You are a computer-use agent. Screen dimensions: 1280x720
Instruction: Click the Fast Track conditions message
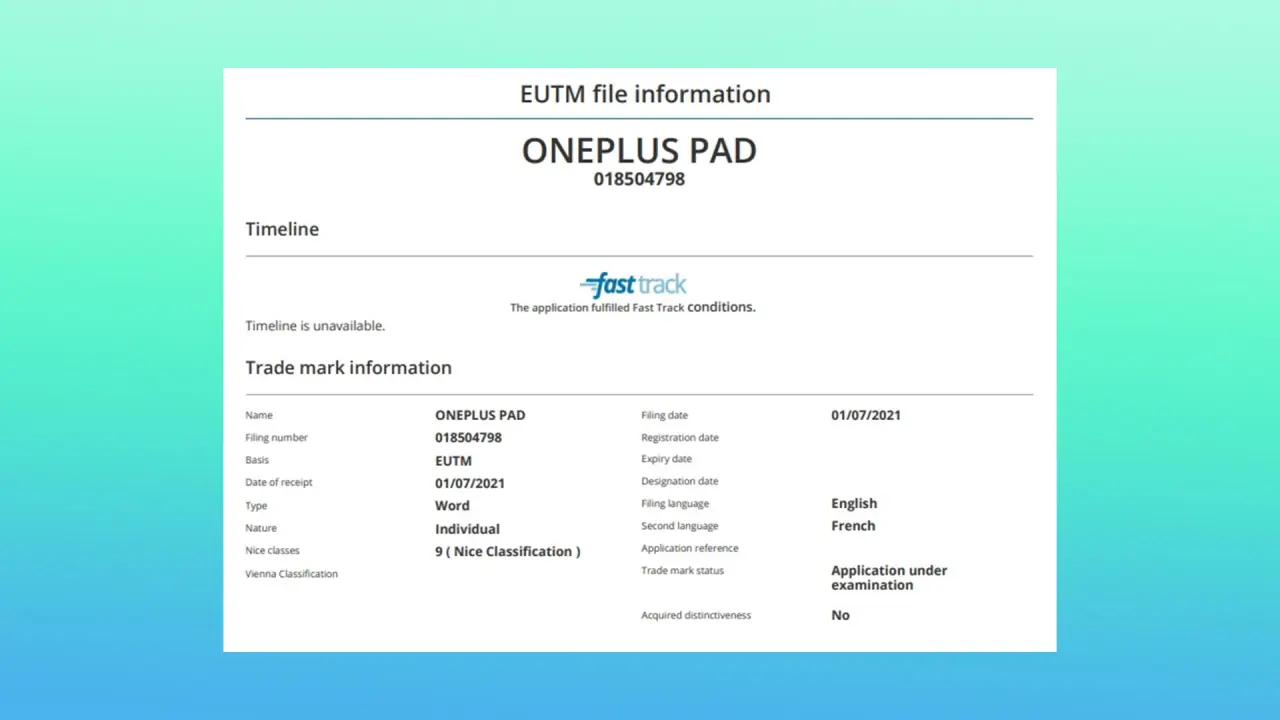[x=632, y=308]
